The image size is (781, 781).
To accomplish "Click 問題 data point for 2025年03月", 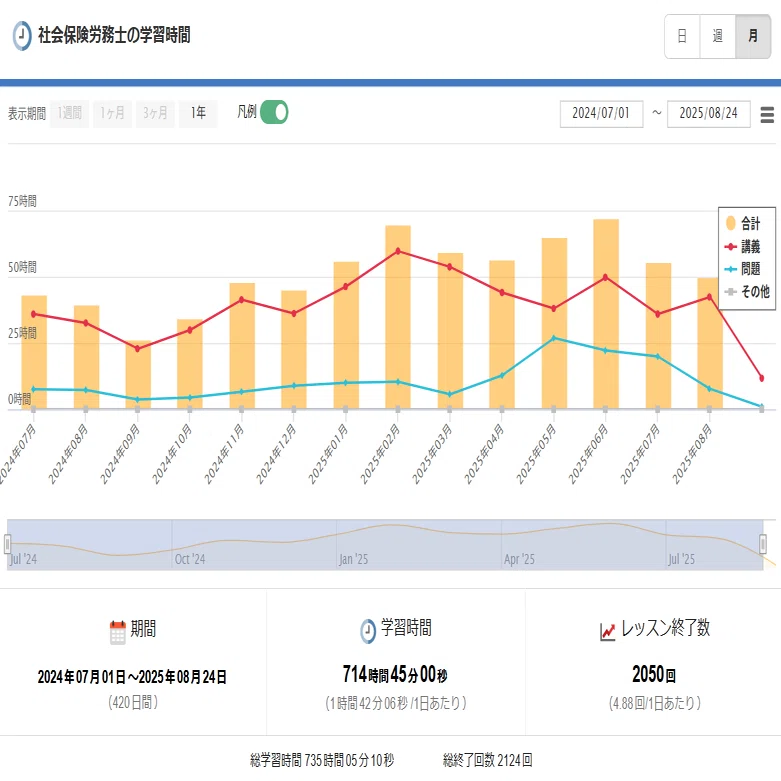I will [x=450, y=394].
